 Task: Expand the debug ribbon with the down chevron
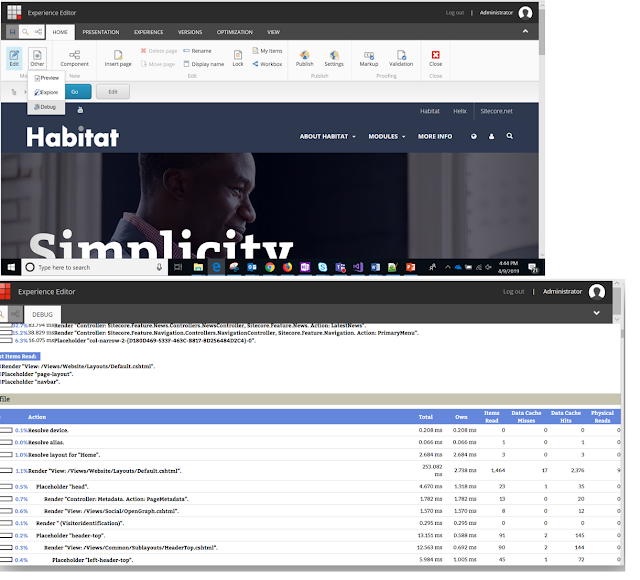(596, 313)
